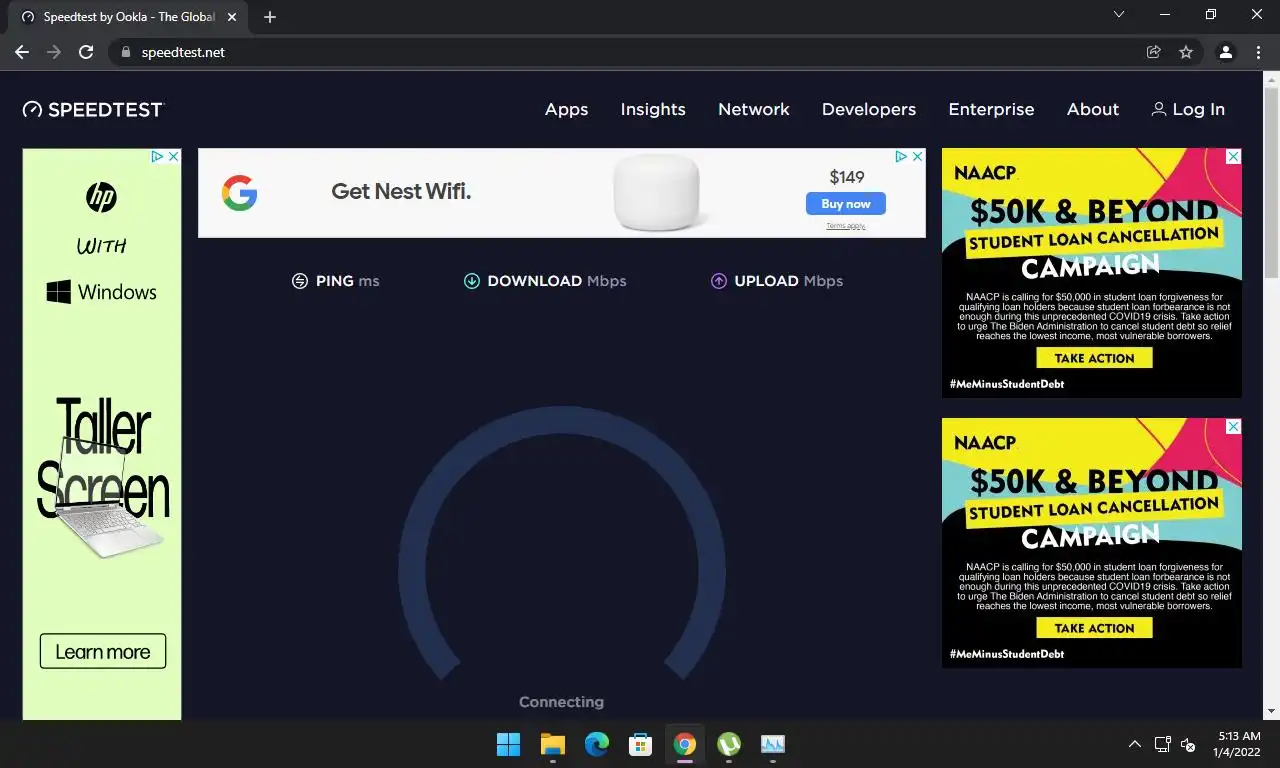
Task: Bookmark this page with star icon
Action: pyautogui.click(x=1186, y=52)
